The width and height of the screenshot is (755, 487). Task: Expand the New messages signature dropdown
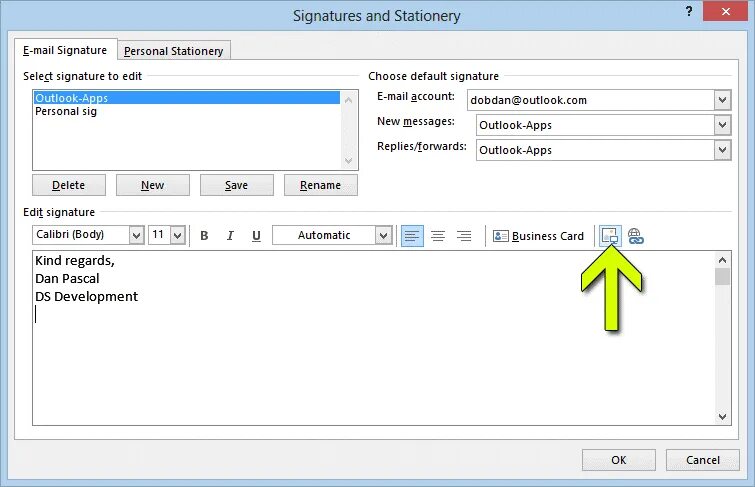tap(722, 125)
